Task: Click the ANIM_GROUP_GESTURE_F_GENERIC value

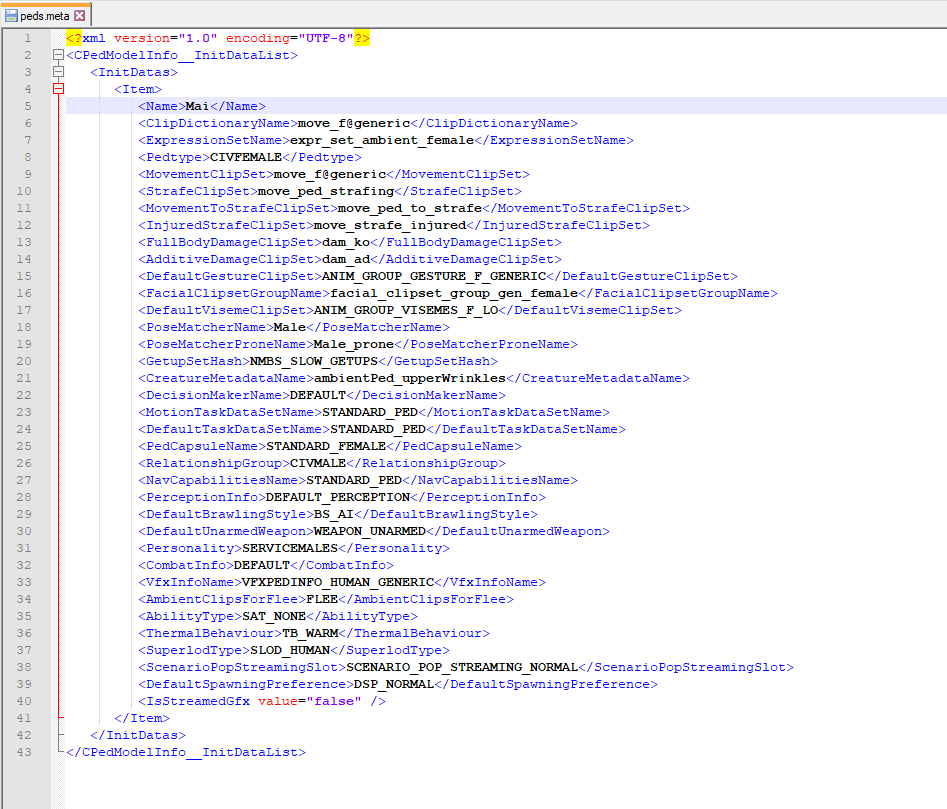Action: 434,276
